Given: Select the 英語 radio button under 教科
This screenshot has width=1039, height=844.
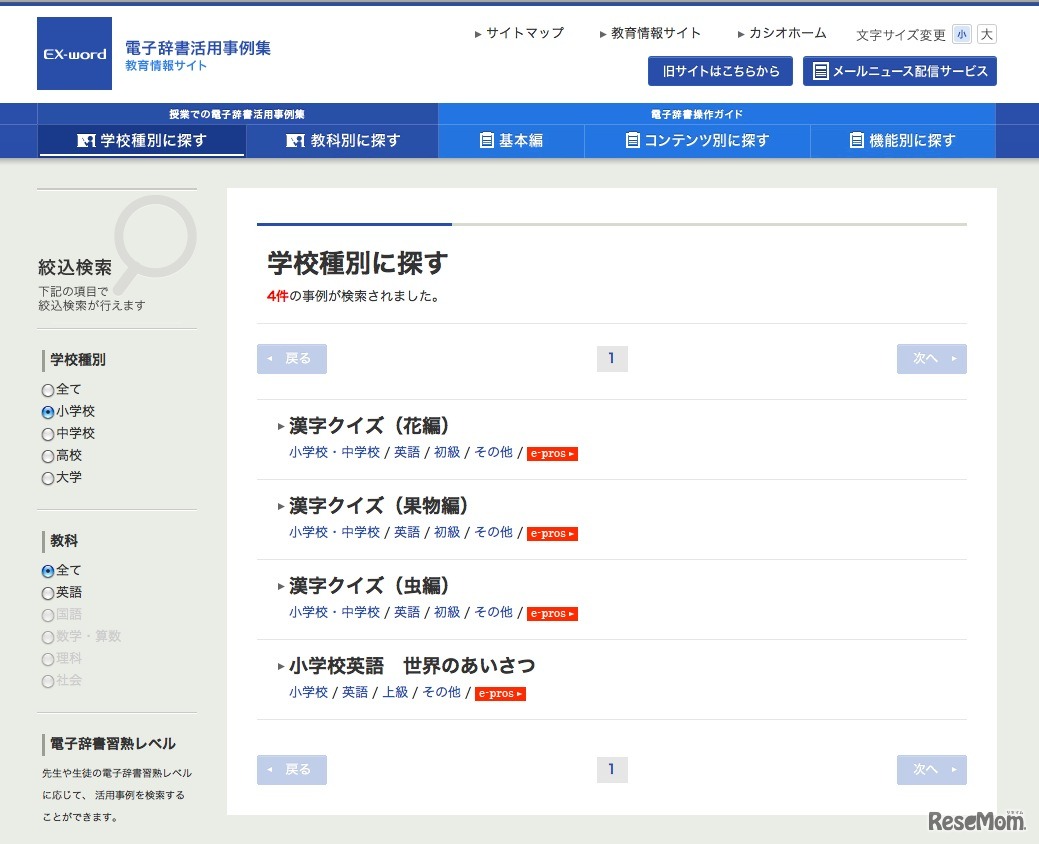Looking at the screenshot, I should [x=47, y=592].
